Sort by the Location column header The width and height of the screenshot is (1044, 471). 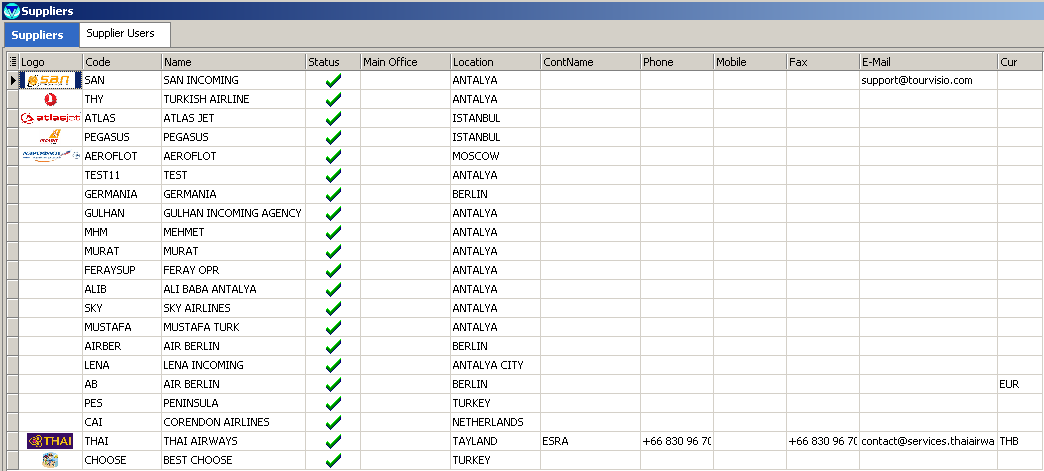tap(494, 62)
